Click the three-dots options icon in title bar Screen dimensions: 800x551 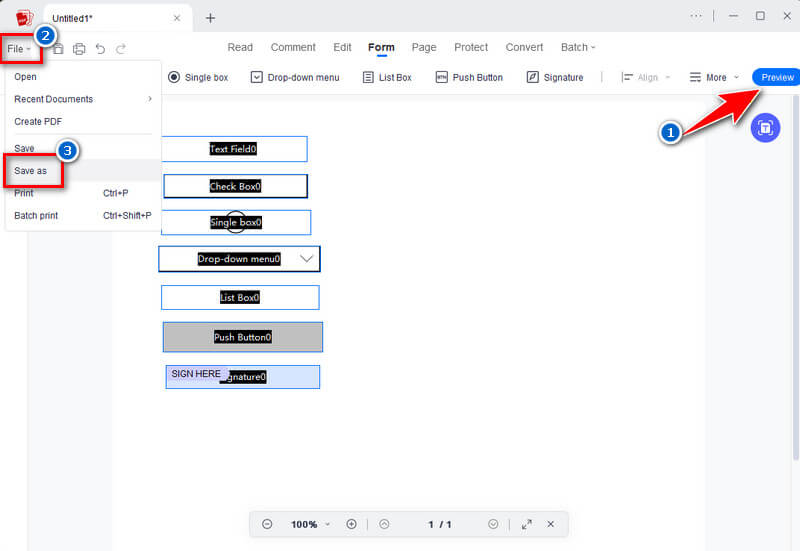[696, 16]
